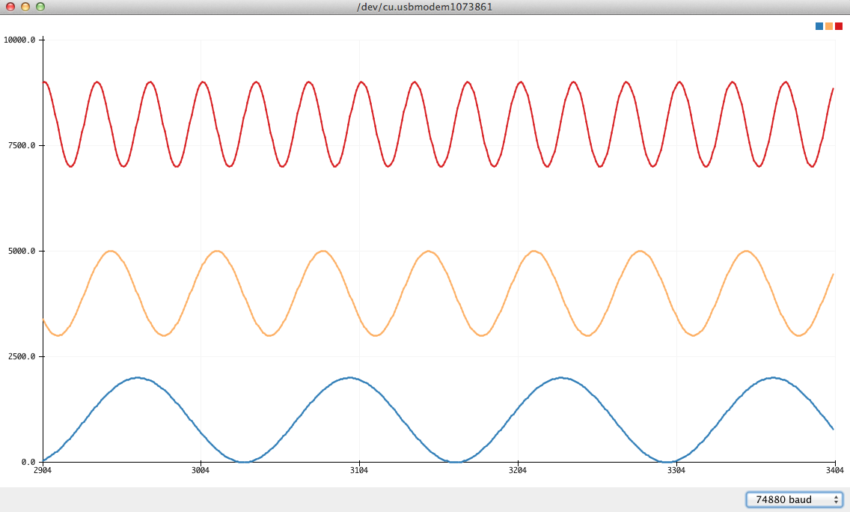
Task: Click the blue legend color swatch
Action: tap(819, 26)
